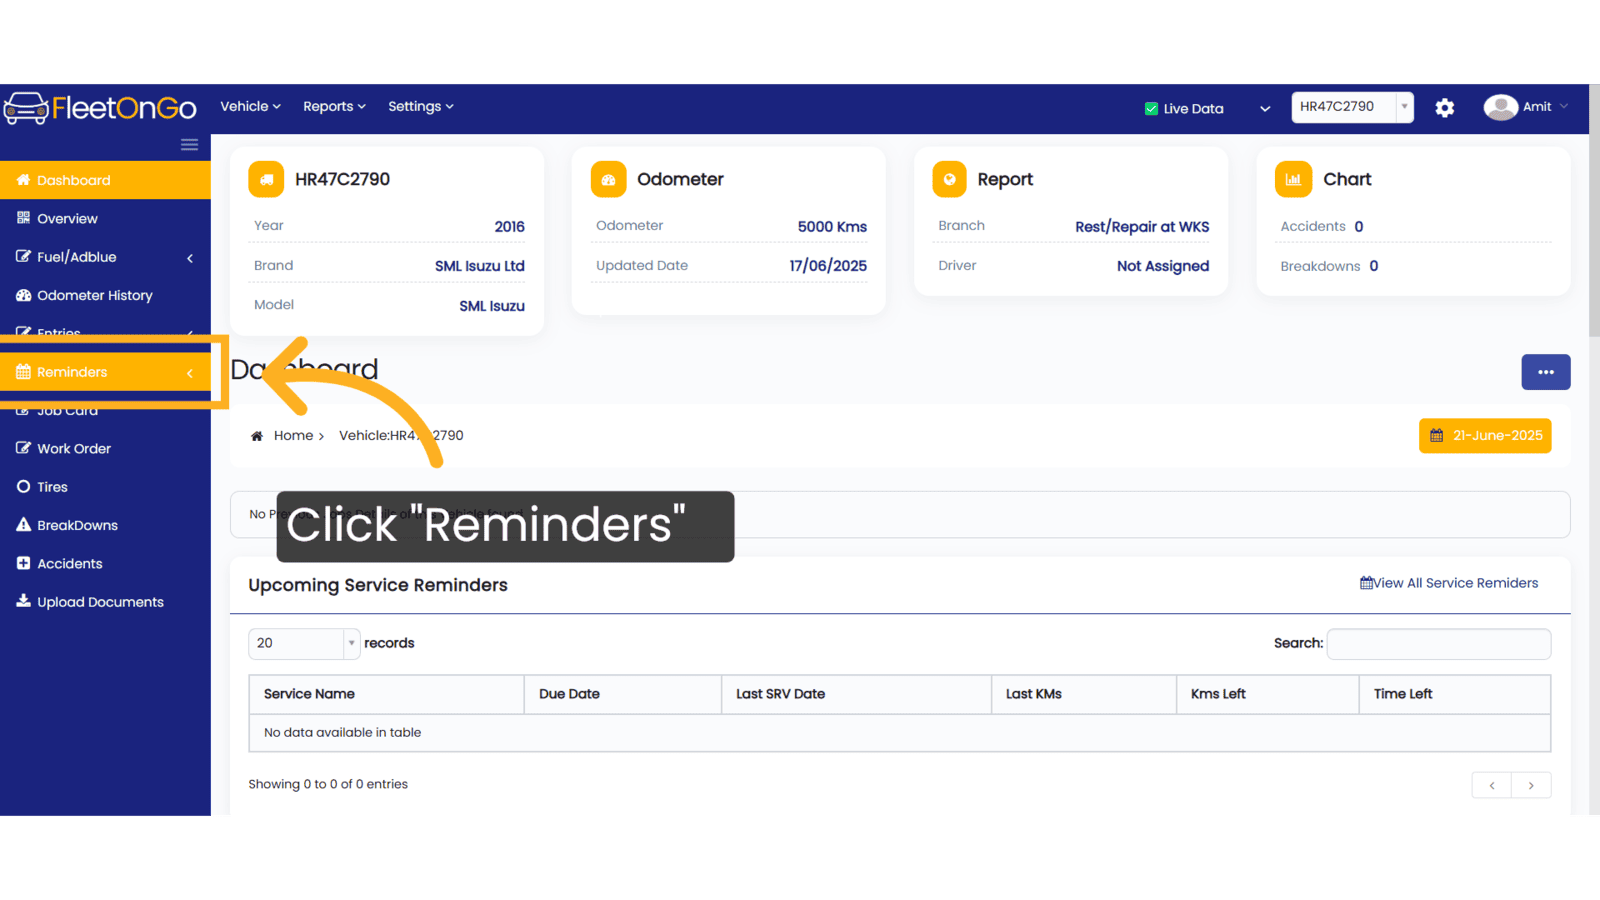Click the three-dots more options button

pos(1546,372)
